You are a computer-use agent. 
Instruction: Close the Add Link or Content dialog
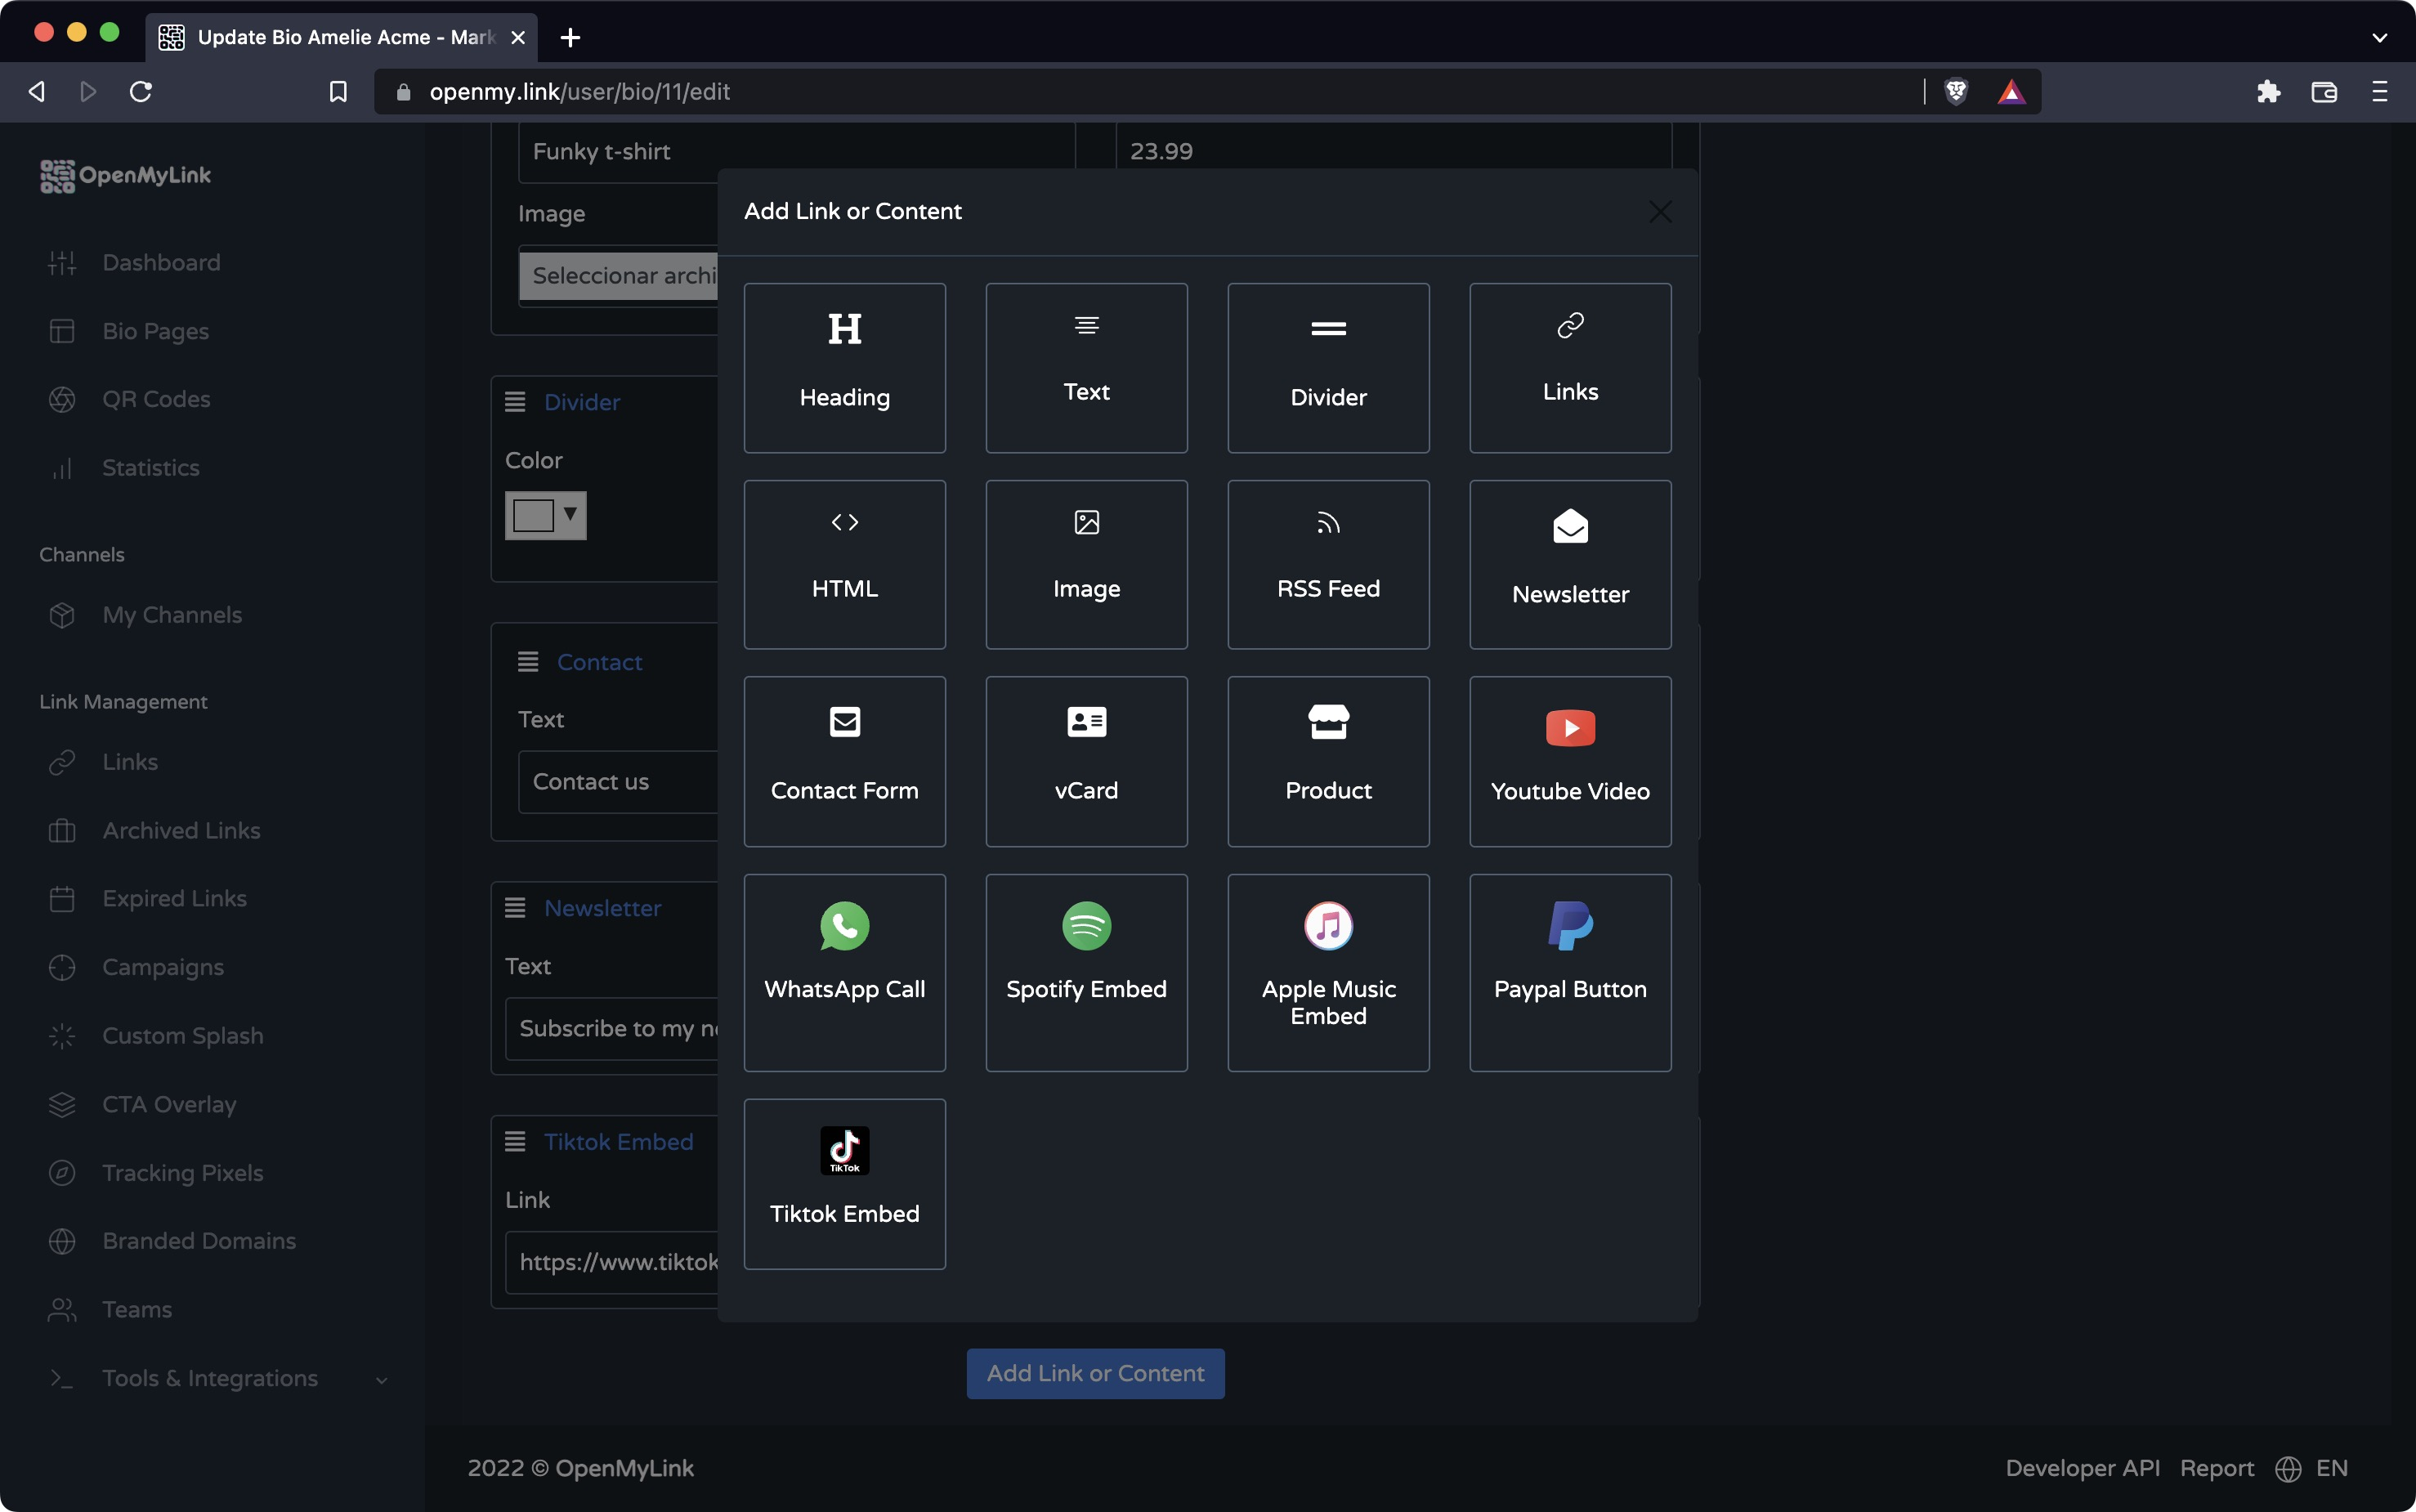[1660, 212]
